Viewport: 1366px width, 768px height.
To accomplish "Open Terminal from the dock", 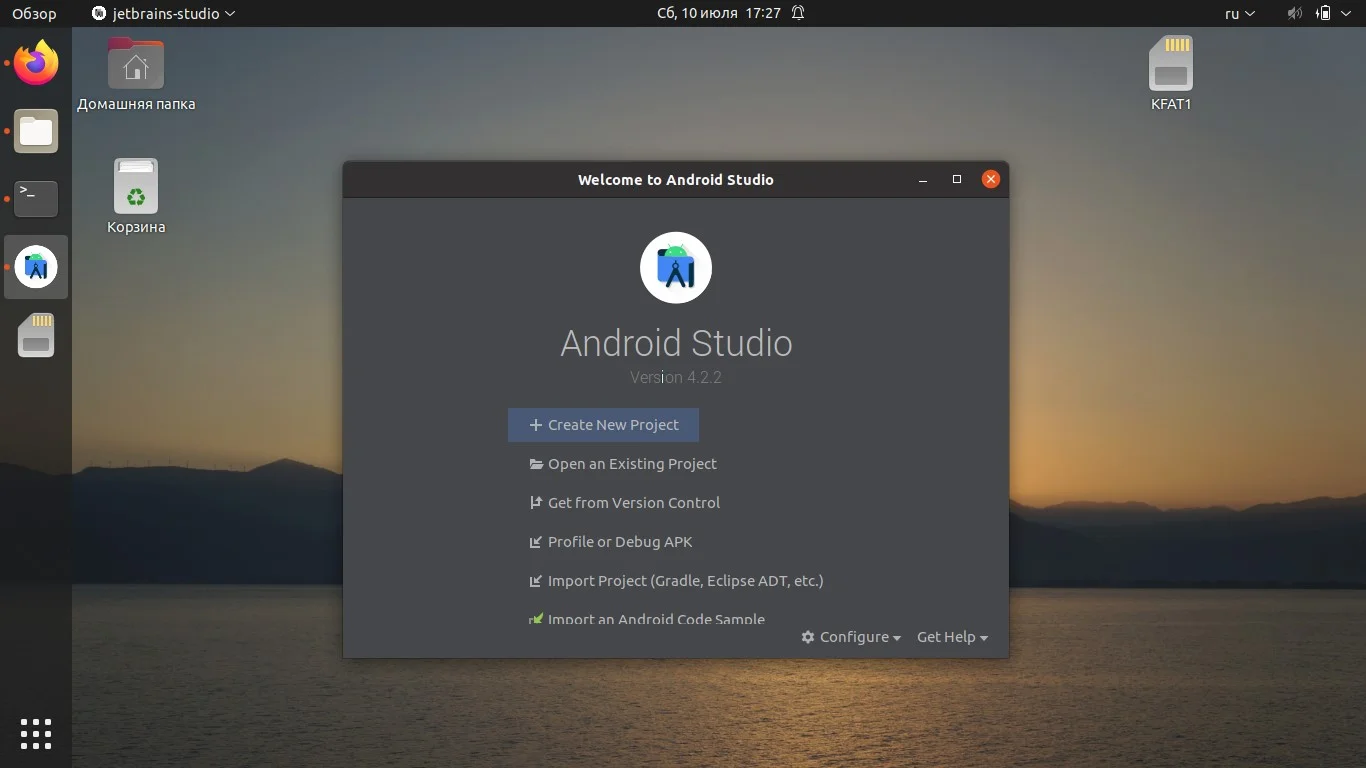I will [36, 199].
